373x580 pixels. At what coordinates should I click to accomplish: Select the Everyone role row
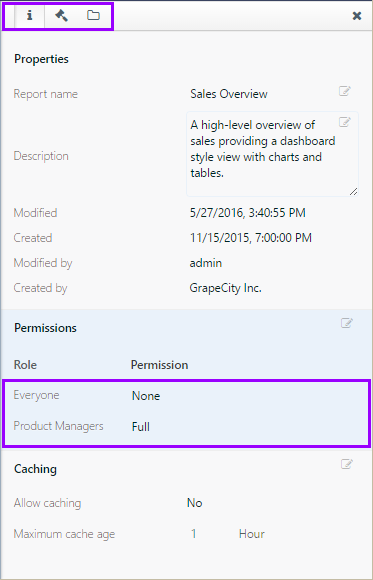point(186,395)
